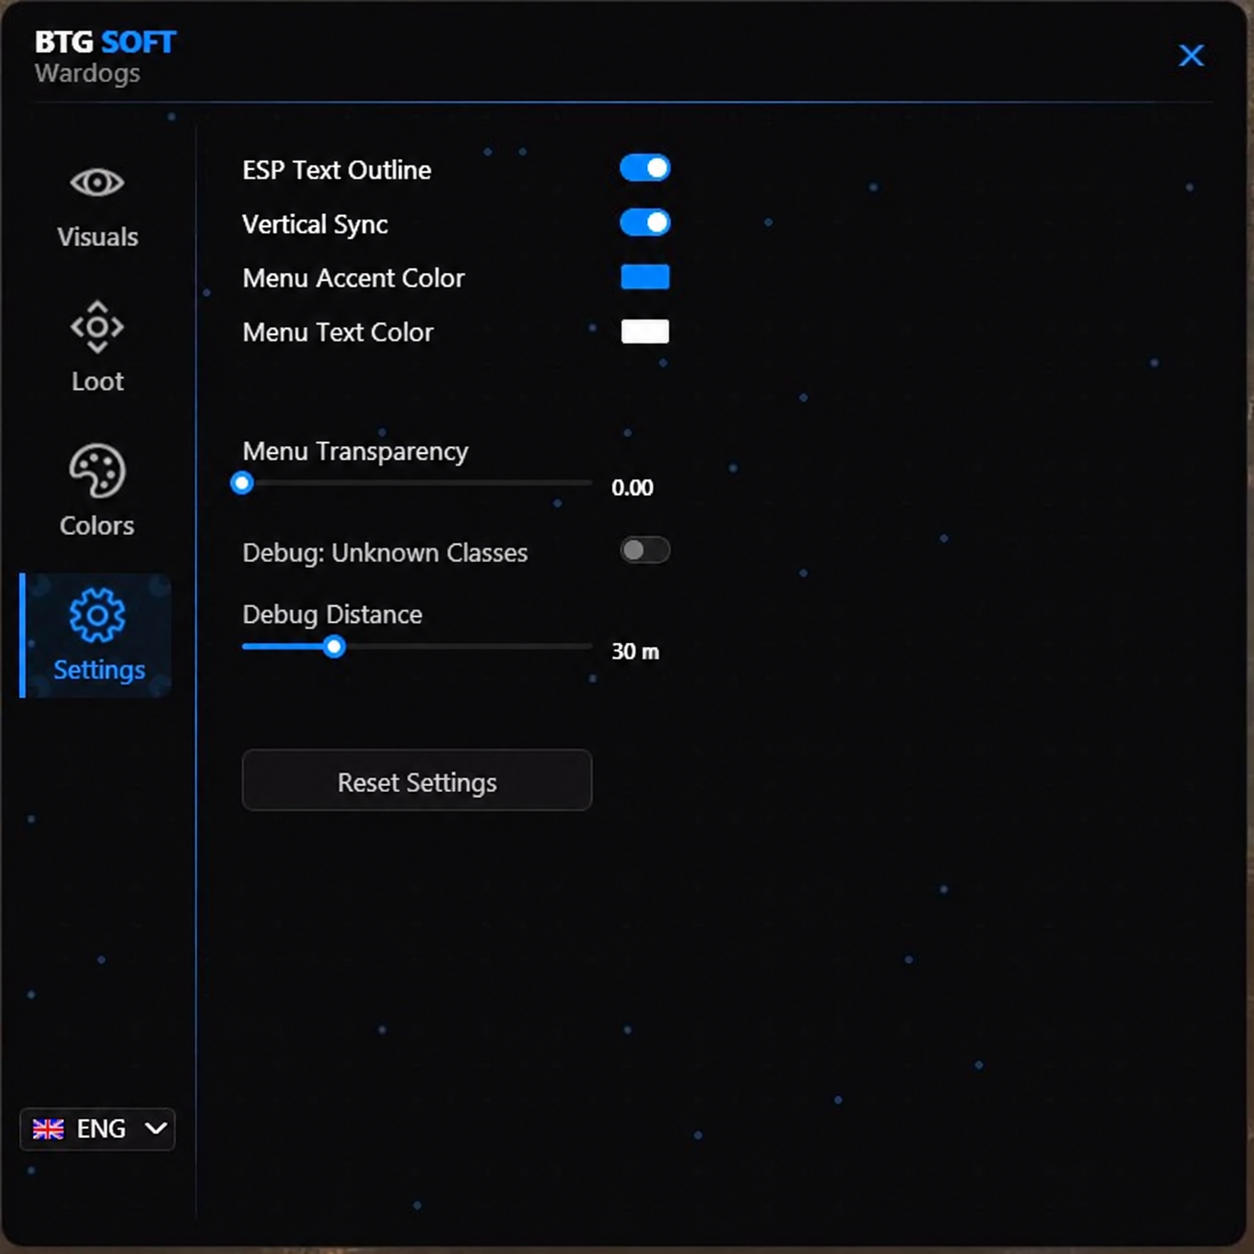Disable the ESP Text Outline toggle
This screenshot has height=1254, width=1254.
645,168
